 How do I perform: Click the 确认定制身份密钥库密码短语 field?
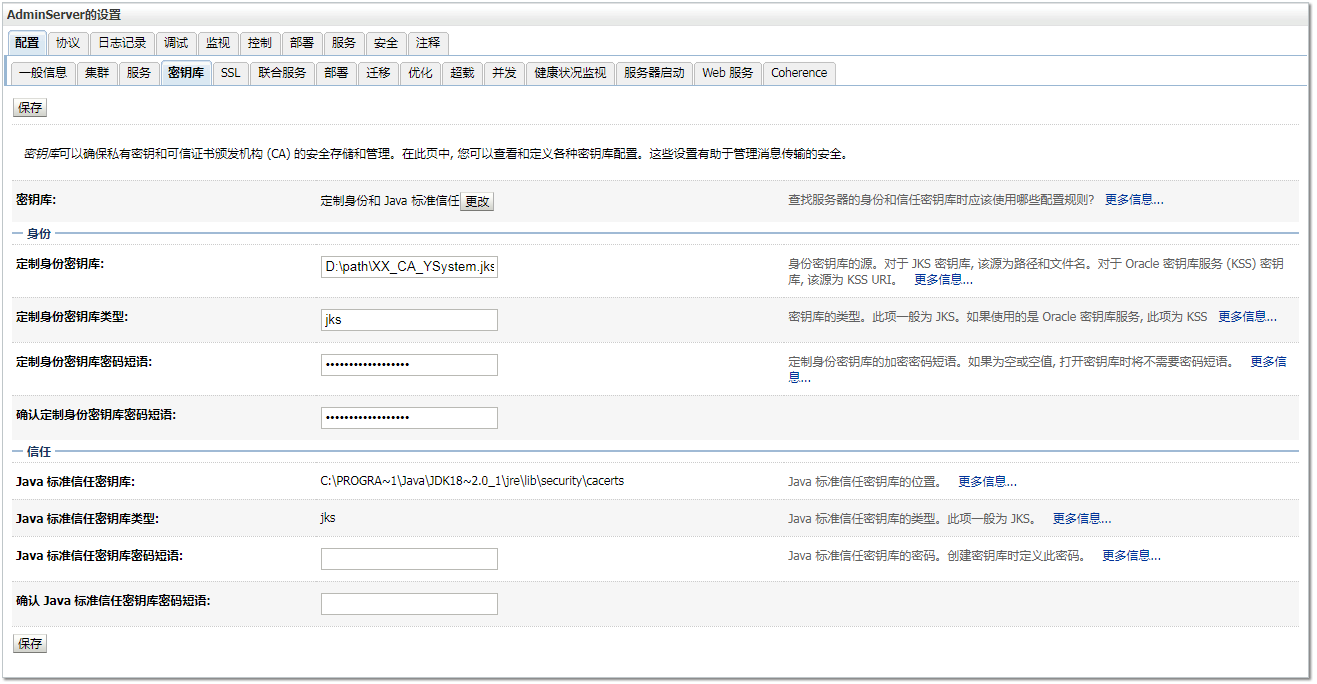408,417
